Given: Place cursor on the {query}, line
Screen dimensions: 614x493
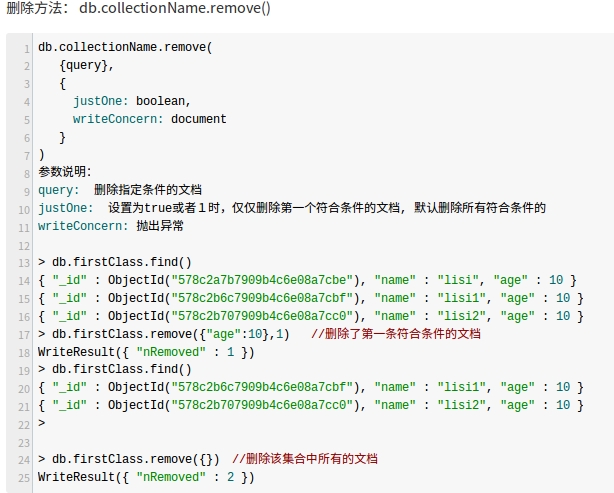Looking at the screenshot, I should click(86, 65).
